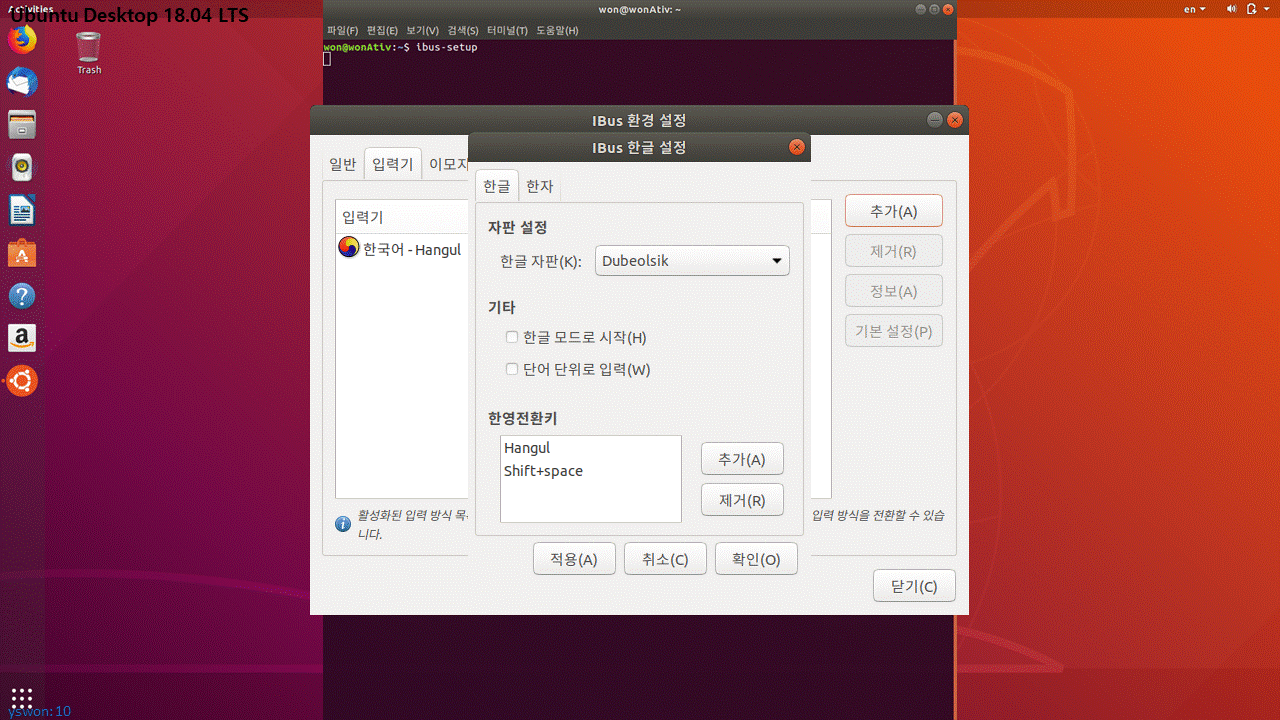Launch Thunderbird mail from the dock

(21, 83)
